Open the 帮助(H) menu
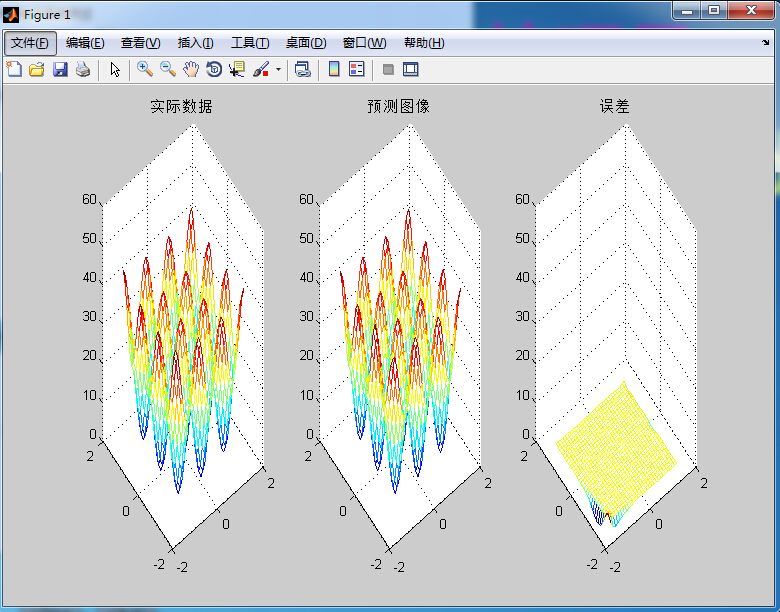The height and width of the screenshot is (612, 780). (x=424, y=43)
